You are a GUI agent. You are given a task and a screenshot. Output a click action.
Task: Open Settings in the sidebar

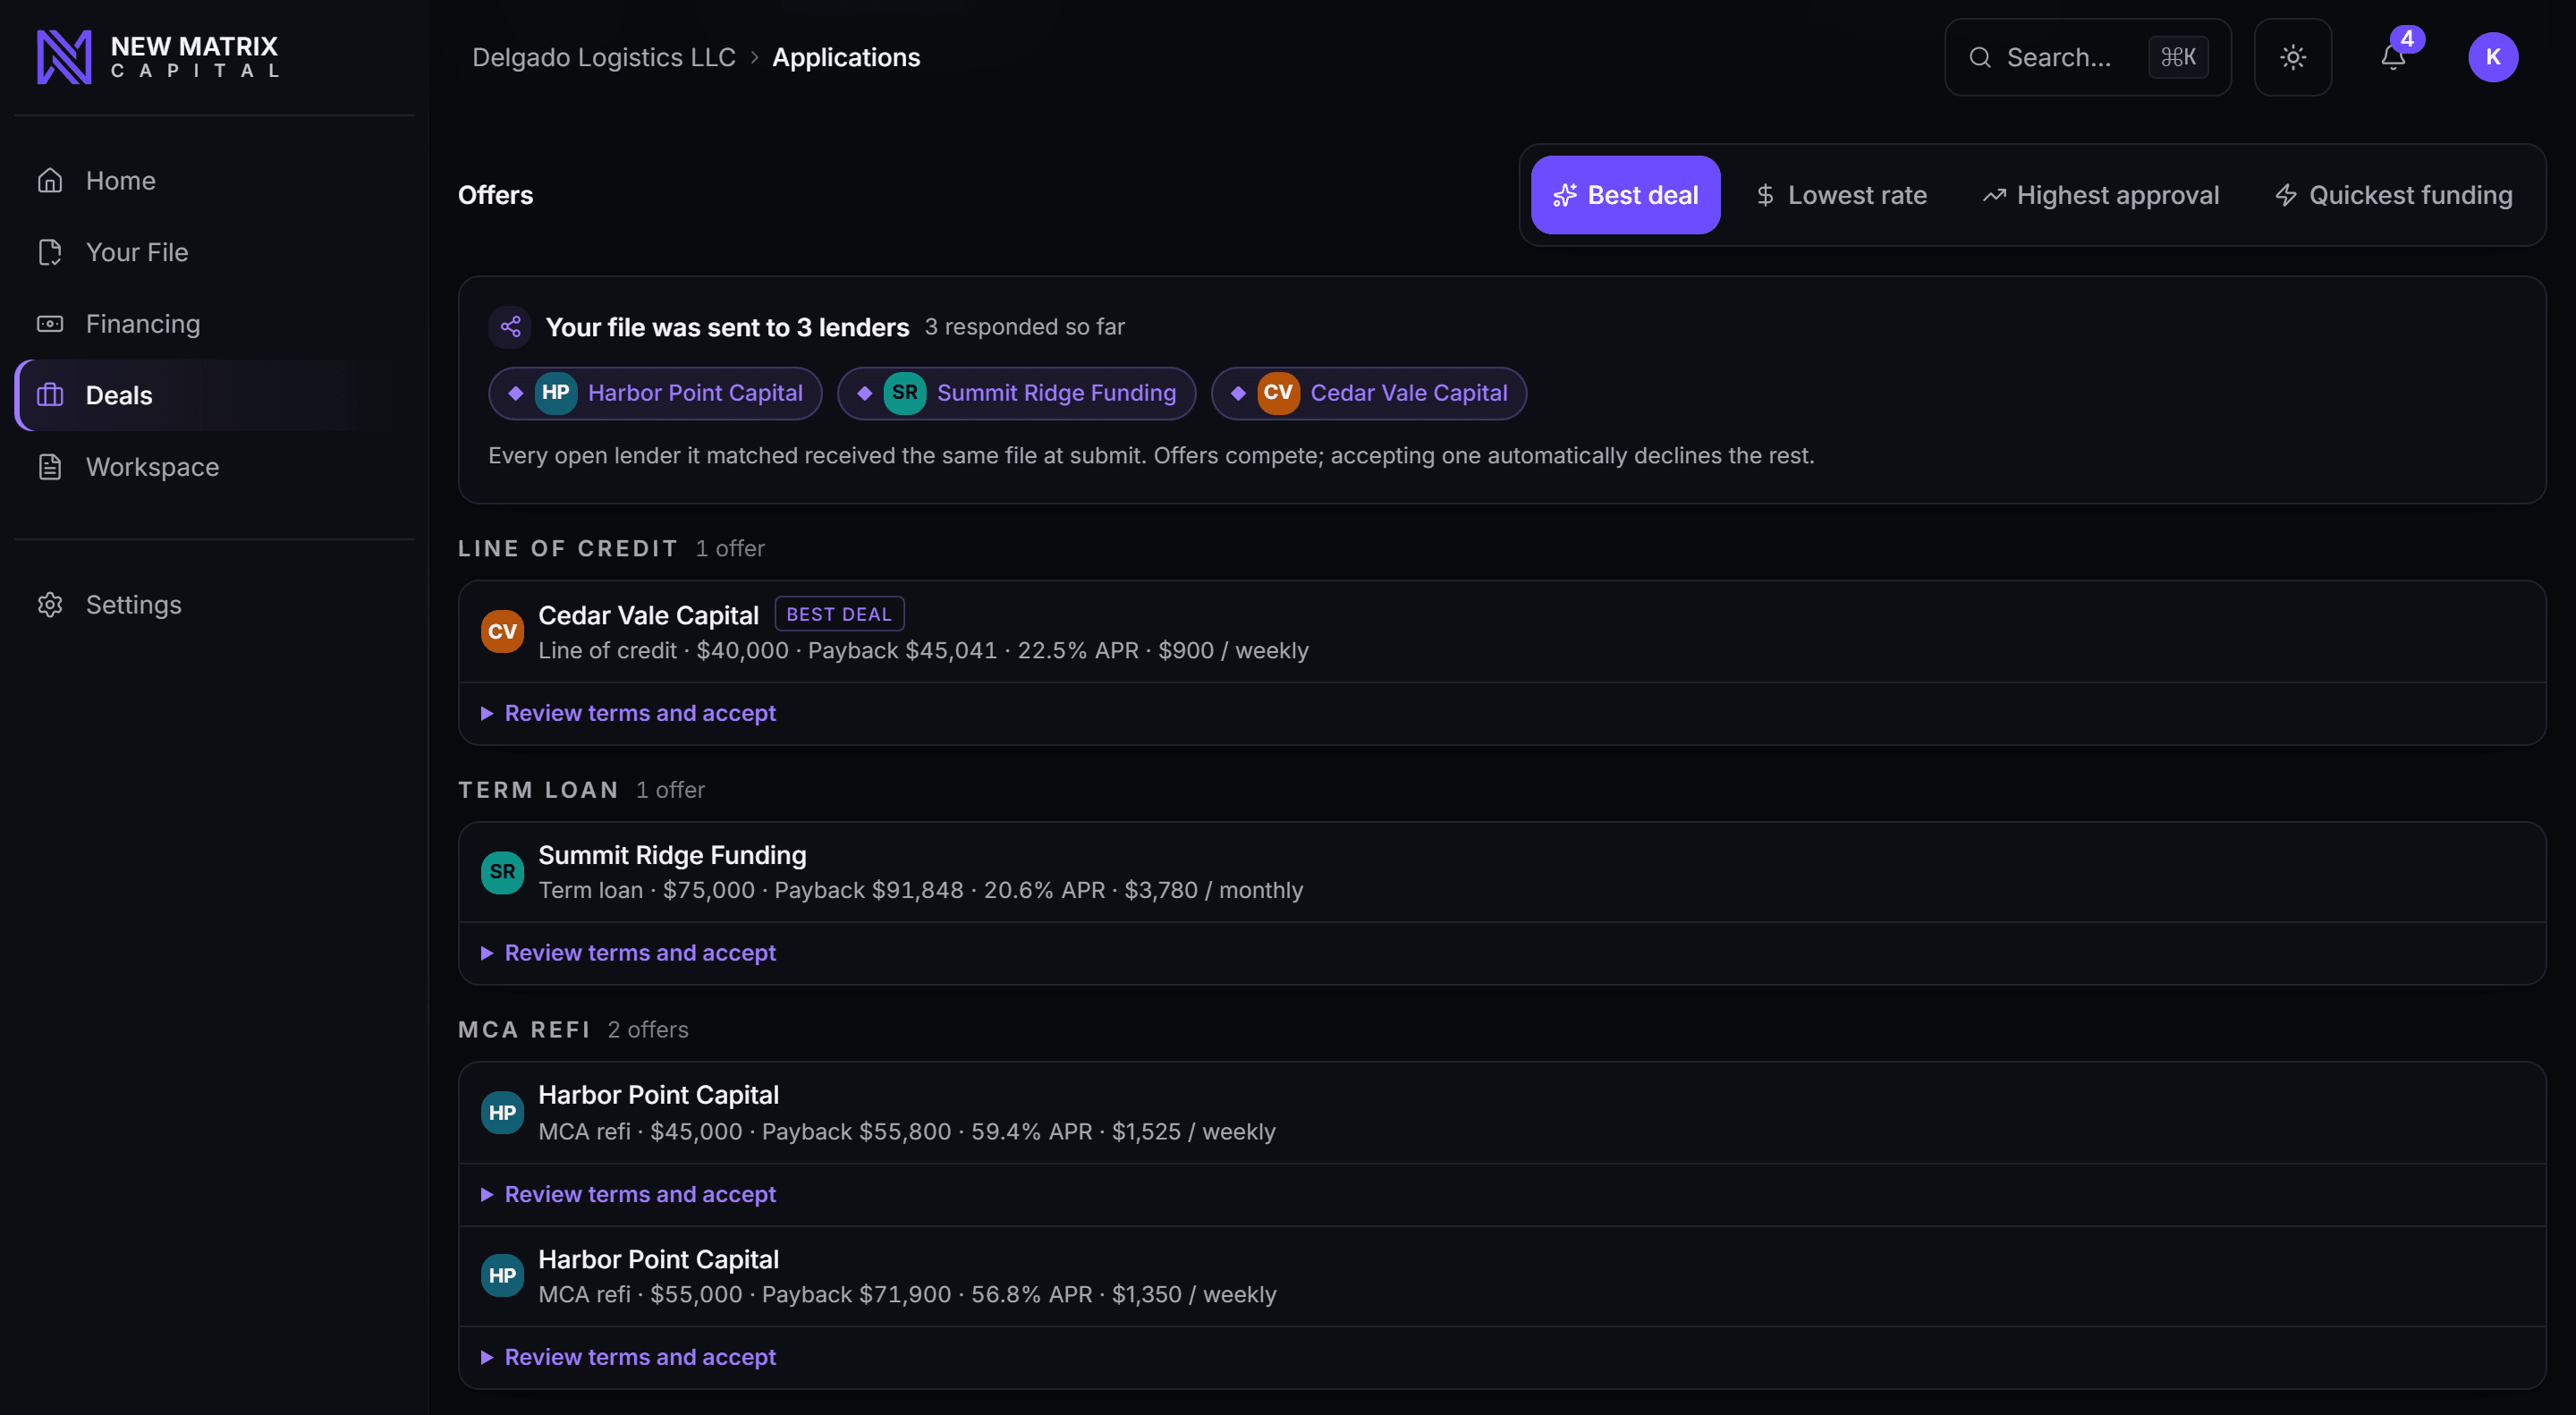click(214, 605)
